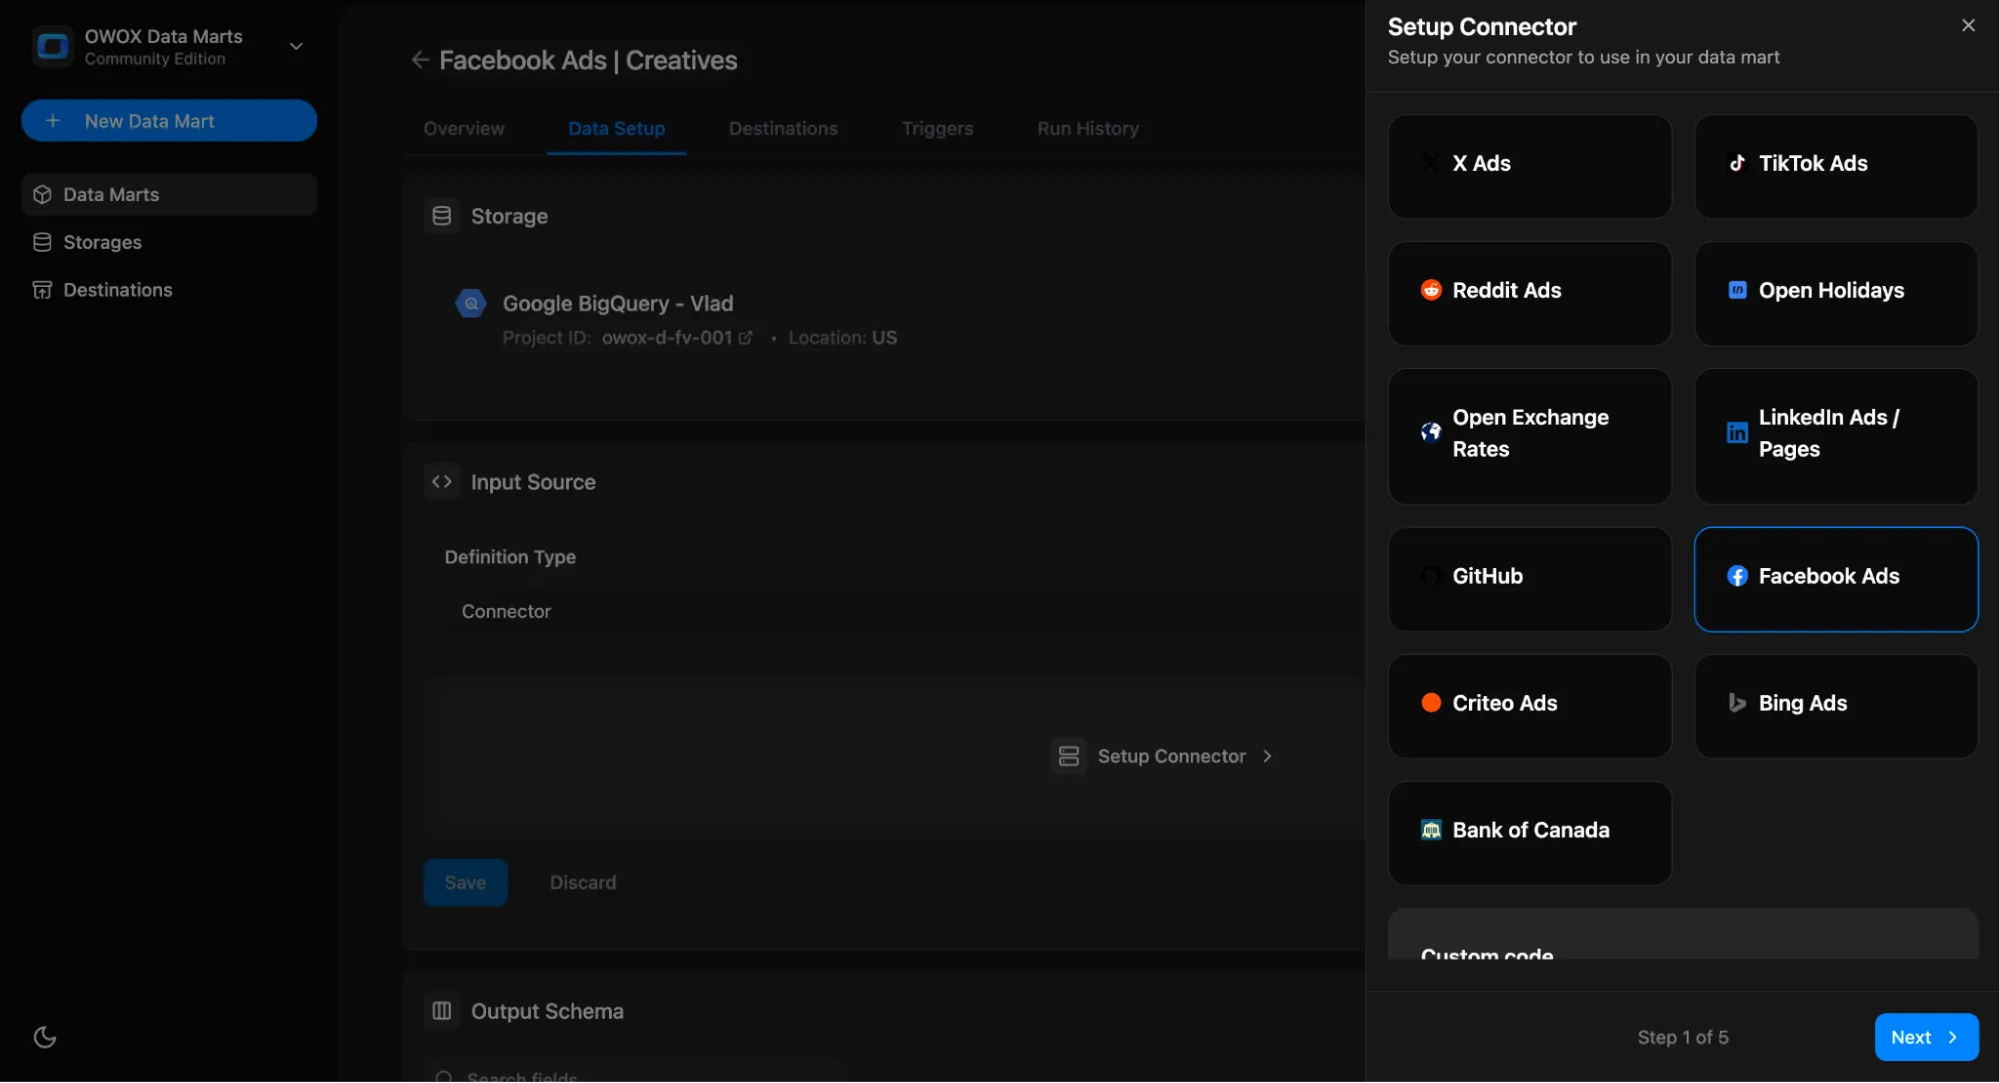
Task: Click the Step 1 of 5 indicator
Action: [x=1682, y=1037]
